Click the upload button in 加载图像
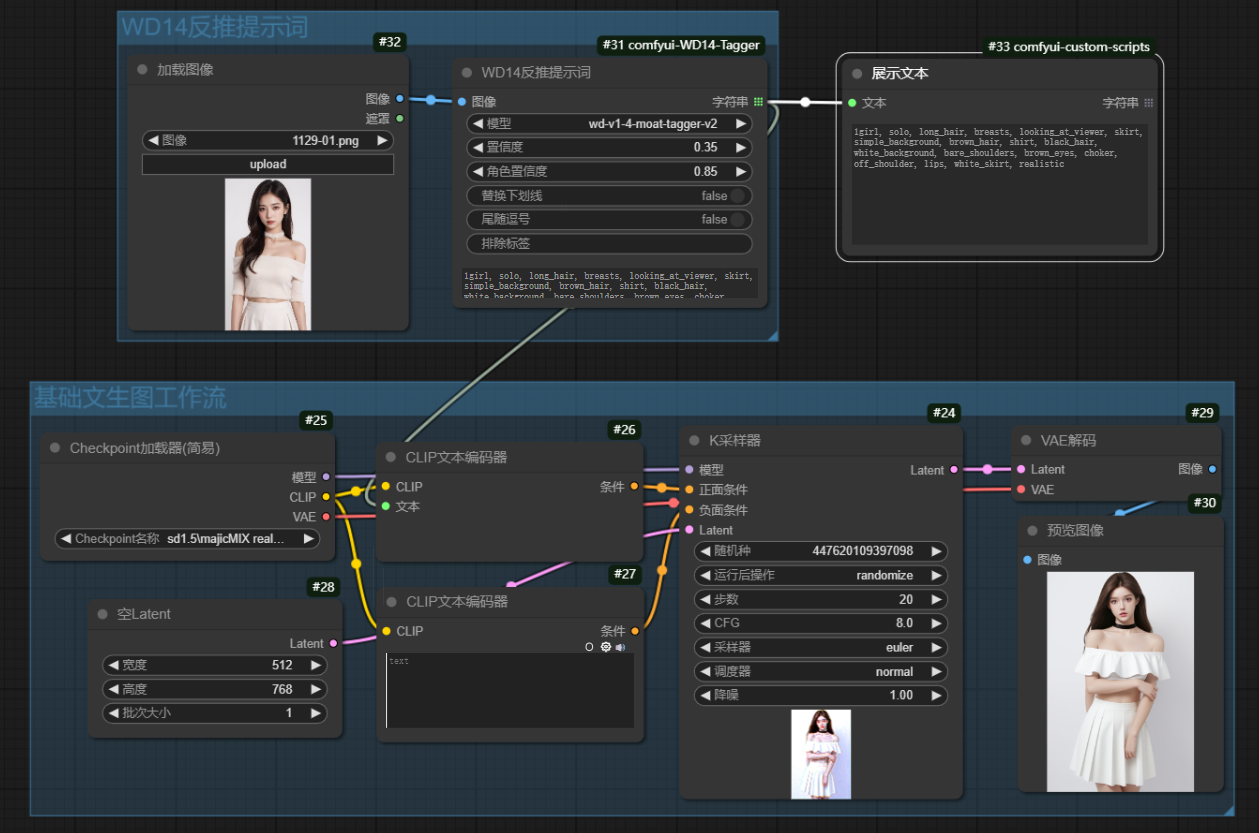Viewport: 1259px width, 833px height. click(x=267, y=164)
